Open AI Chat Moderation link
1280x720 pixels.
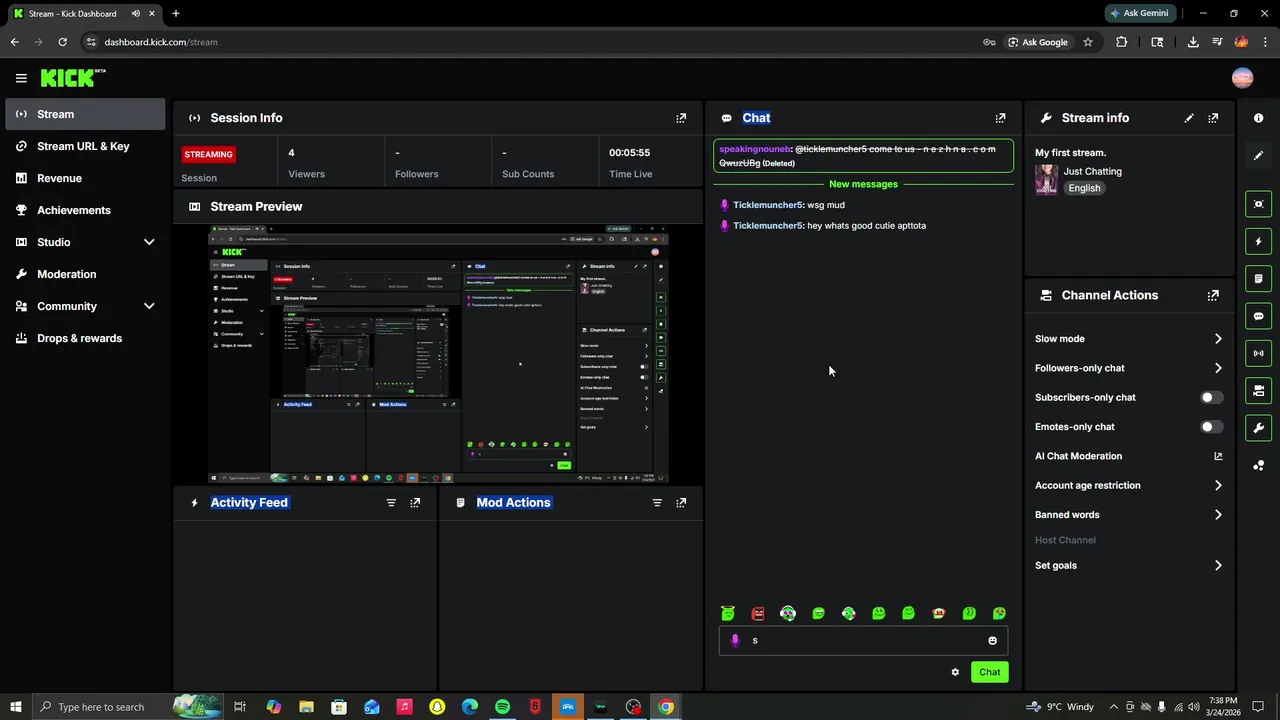[x=1129, y=456]
